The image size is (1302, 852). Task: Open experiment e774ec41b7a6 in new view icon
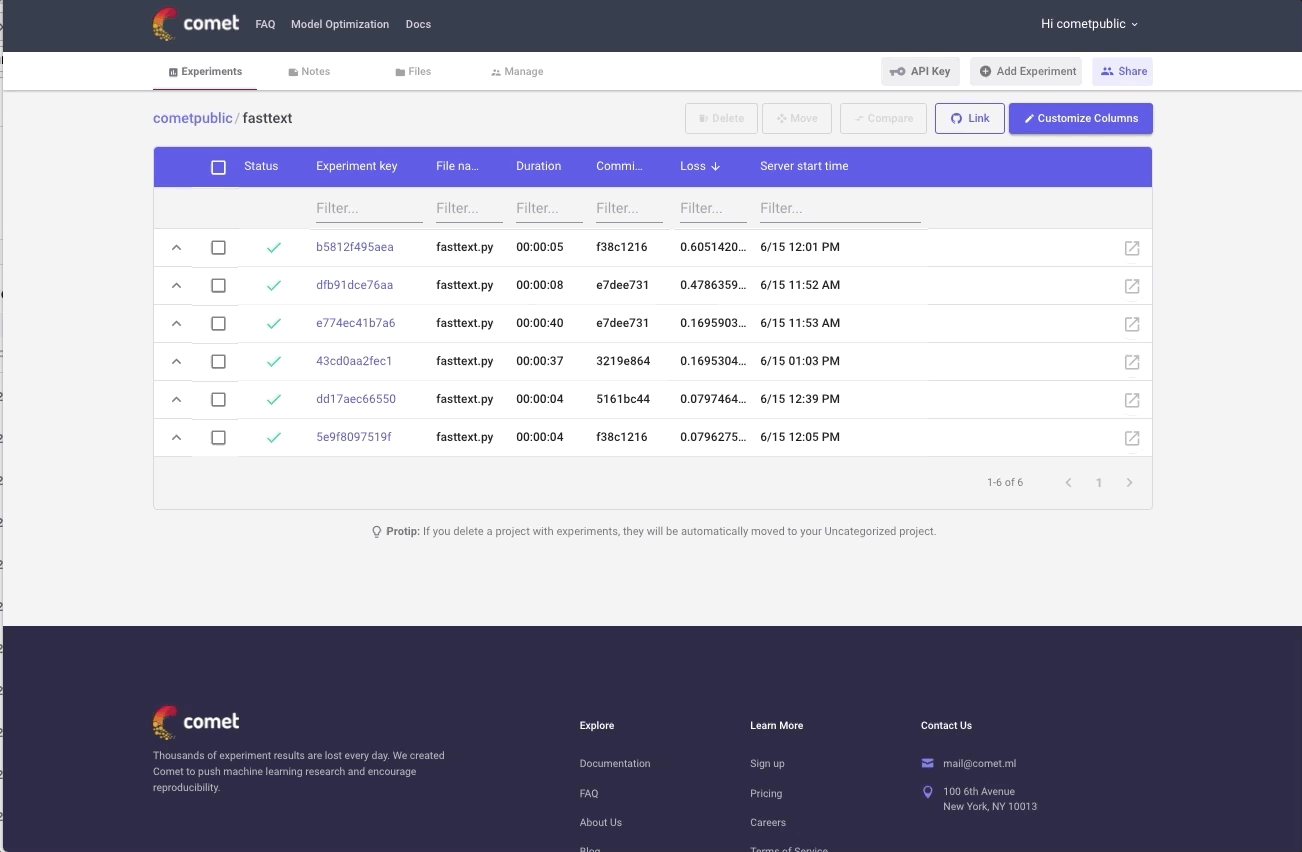1132,324
